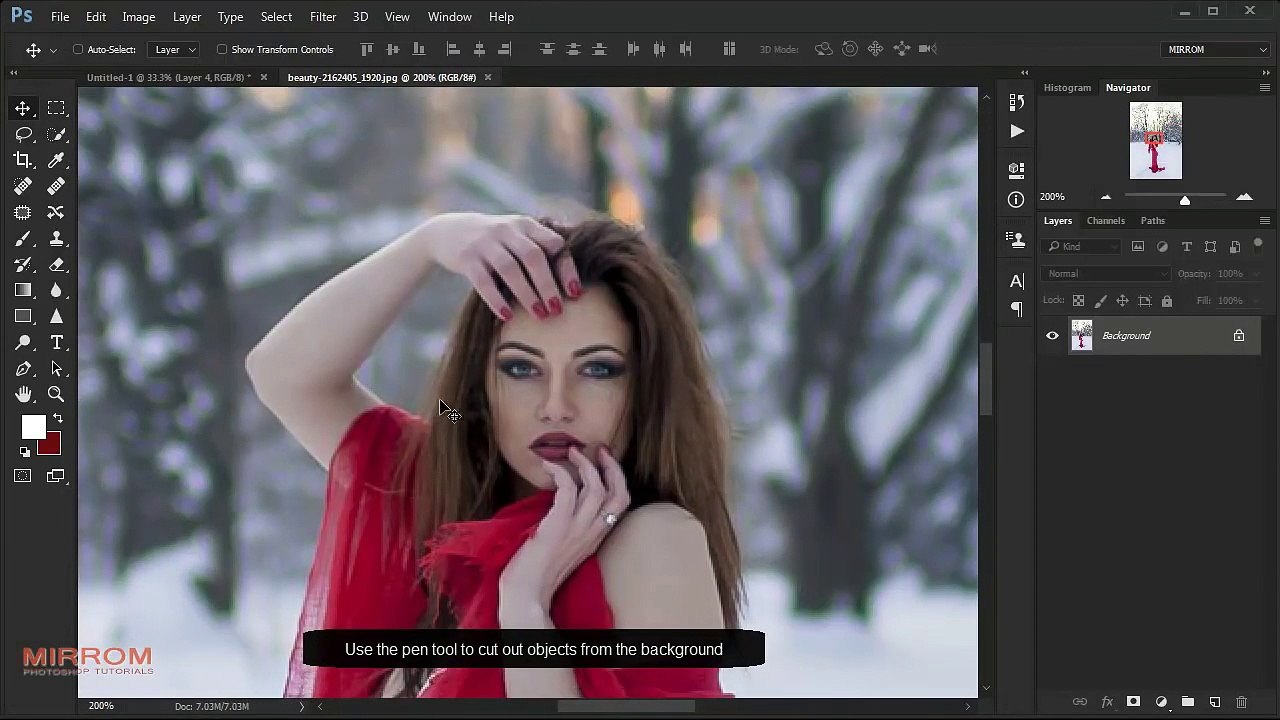Click Align left edges icon
The height and width of the screenshot is (720, 1280).
pyautogui.click(x=453, y=49)
